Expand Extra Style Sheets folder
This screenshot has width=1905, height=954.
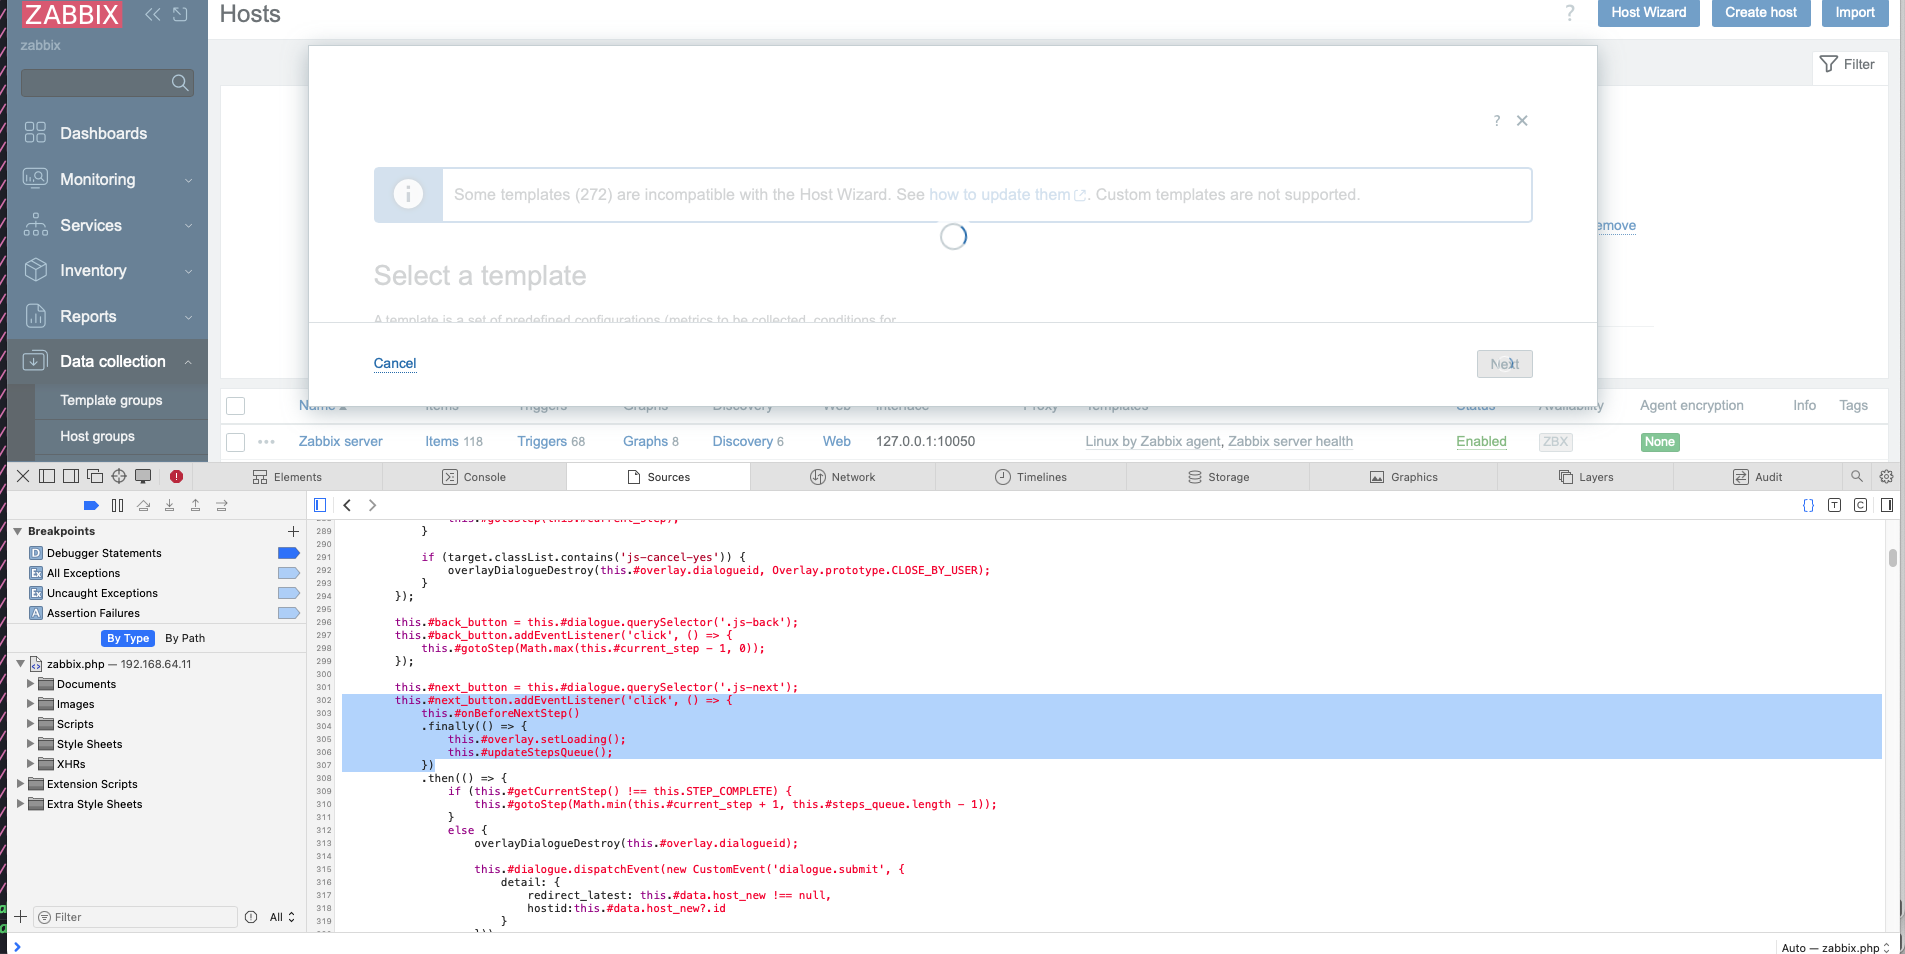click(x=20, y=804)
